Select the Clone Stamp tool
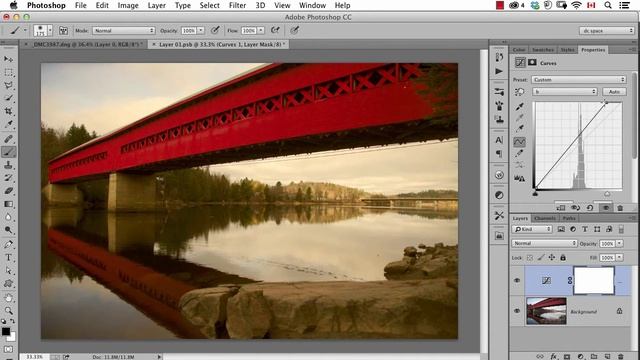Screen dimensions: 640x360 click(8, 165)
